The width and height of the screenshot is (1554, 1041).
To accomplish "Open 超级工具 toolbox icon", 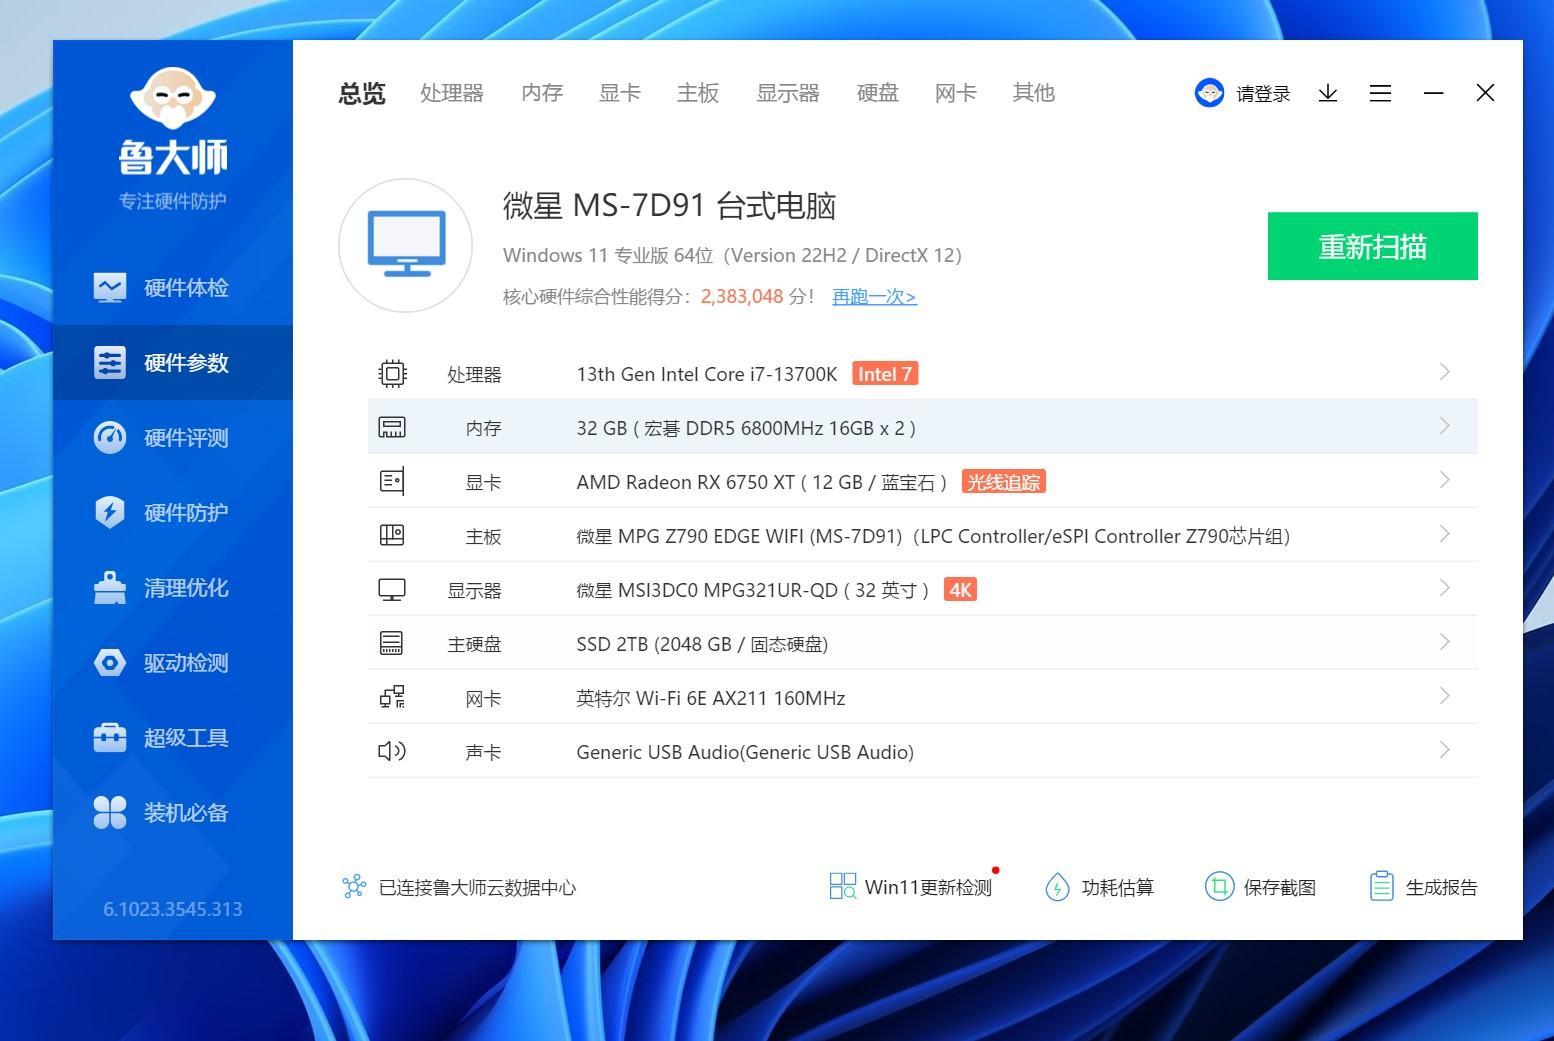I will point(110,738).
